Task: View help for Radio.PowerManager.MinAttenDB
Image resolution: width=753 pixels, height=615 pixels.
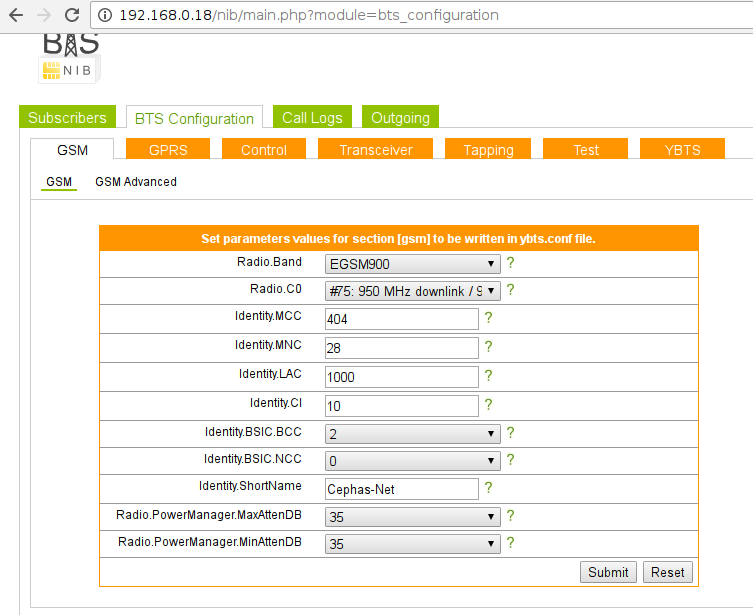Action: 510,544
